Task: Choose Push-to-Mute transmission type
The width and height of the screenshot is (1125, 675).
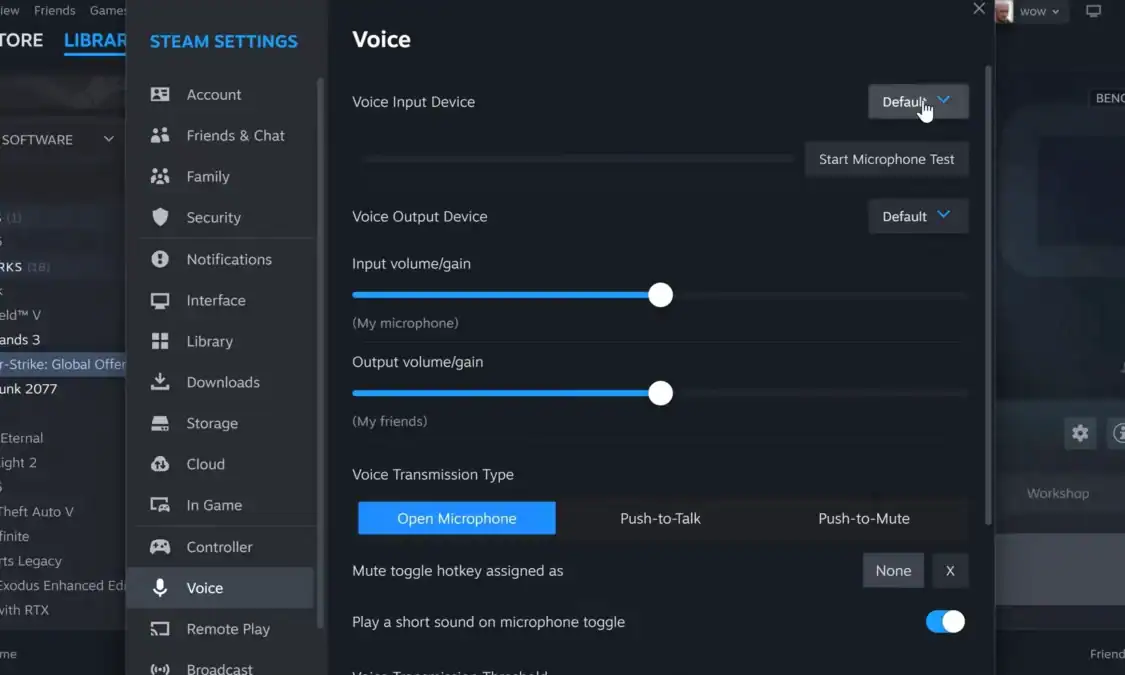Action: pyautogui.click(x=864, y=518)
